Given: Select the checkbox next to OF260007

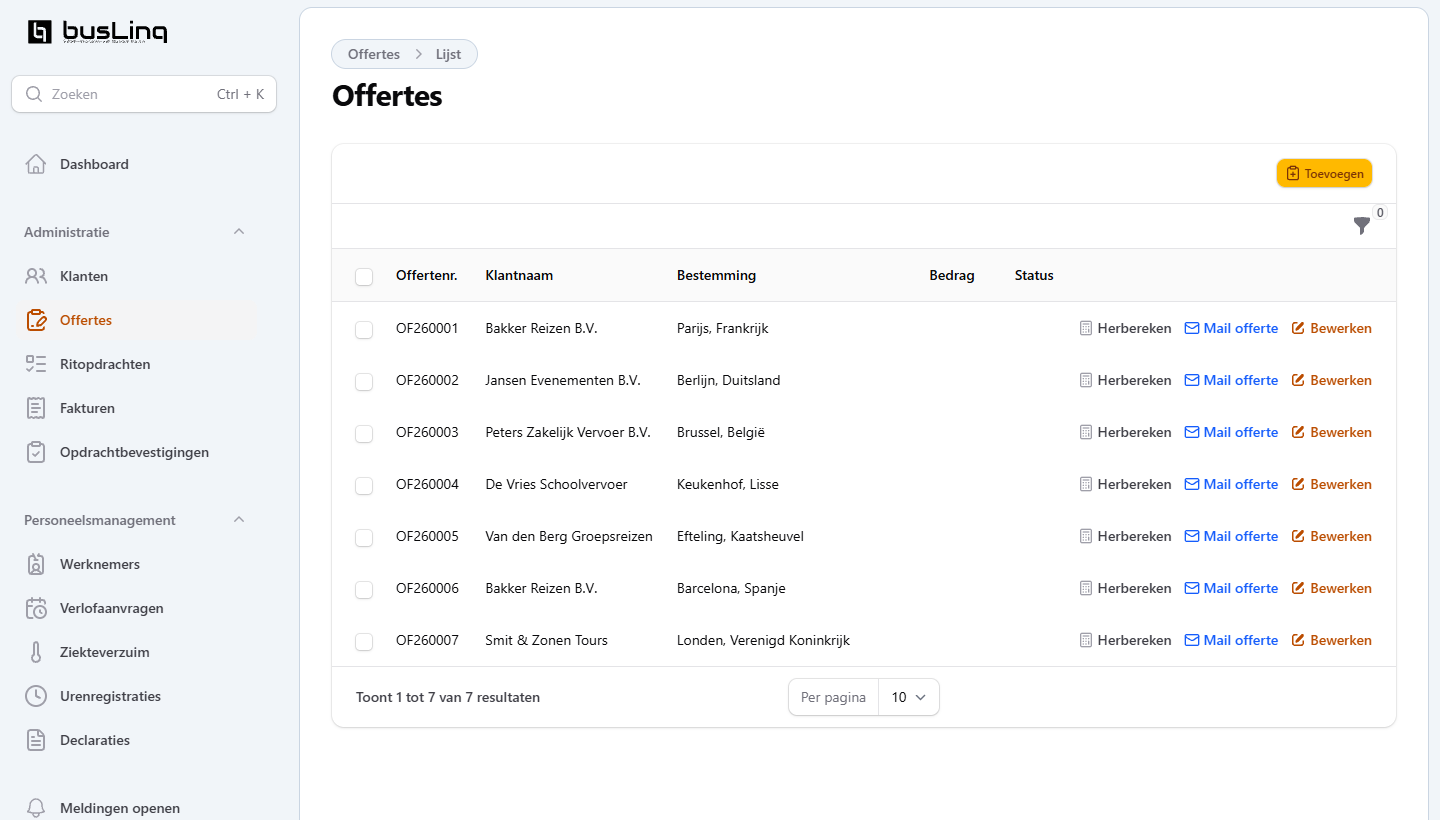Looking at the screenshot, I should 364,642.
